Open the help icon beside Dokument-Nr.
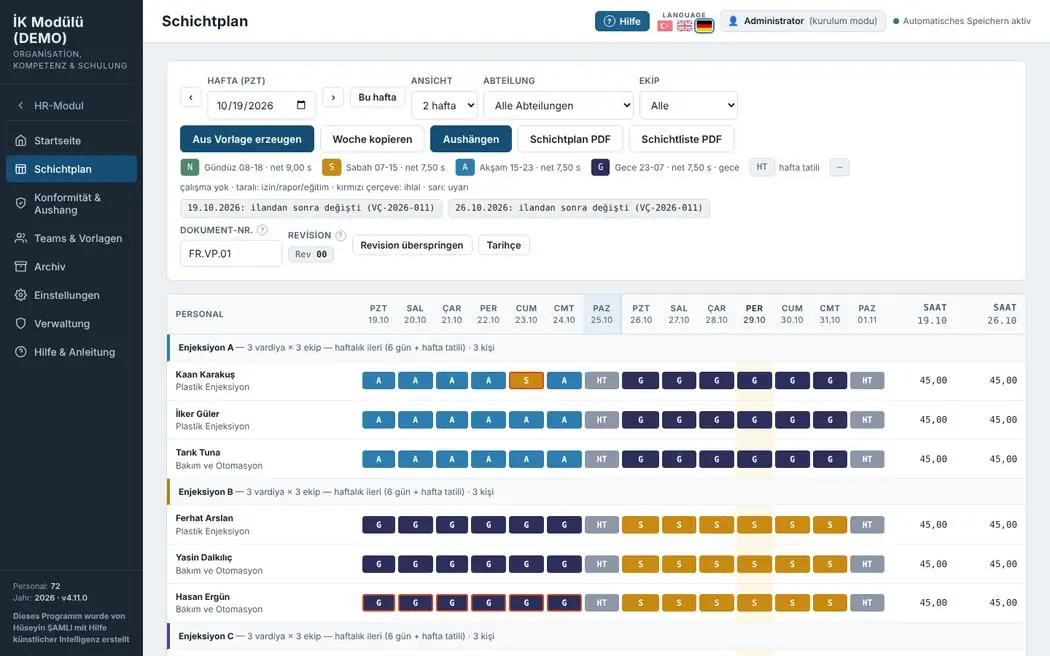Screen dimensions: 1050x656 pyautogui.click(x=262, y=230)
